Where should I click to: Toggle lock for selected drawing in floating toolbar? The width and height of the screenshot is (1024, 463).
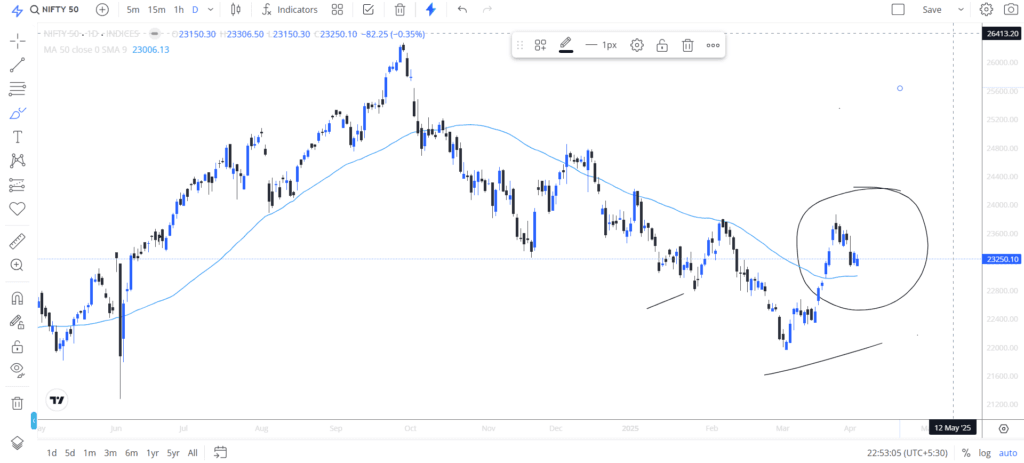pos(662,45)
